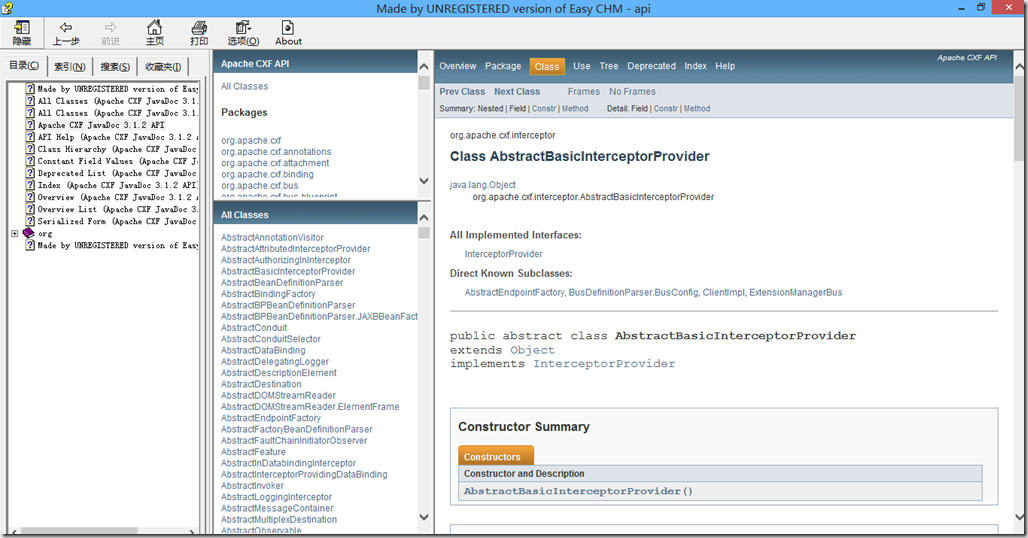This screenshot has height=538, width=1028.
Task: Switch to the 收藏夹(I) favorites tab
Action: point(163,66)
